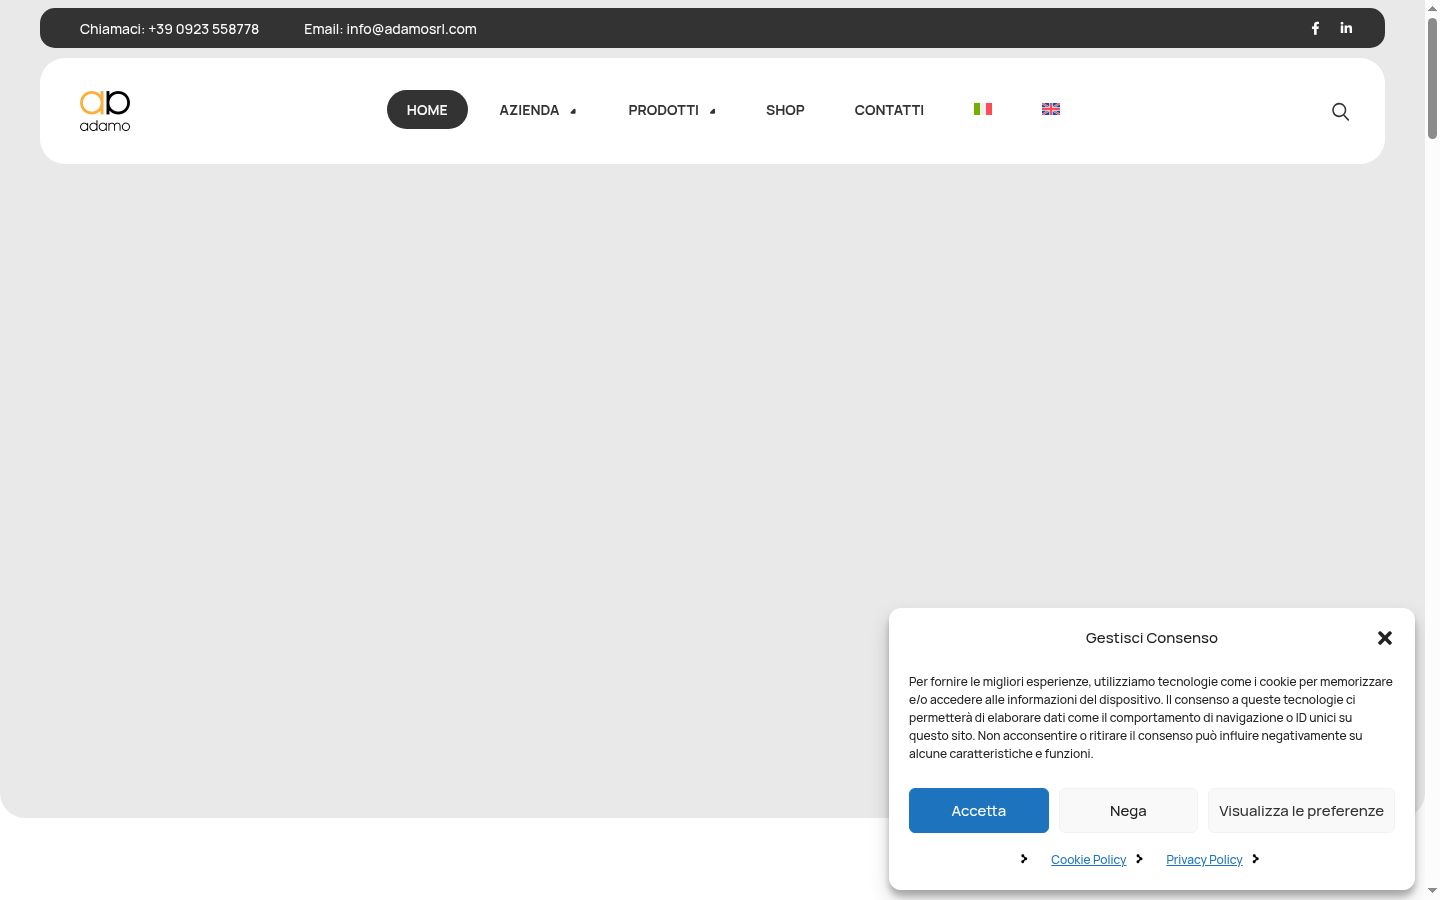The image size is (1440, 900).
Task: Click the chevron after Privacy Policy
Action: [1256, 859]
